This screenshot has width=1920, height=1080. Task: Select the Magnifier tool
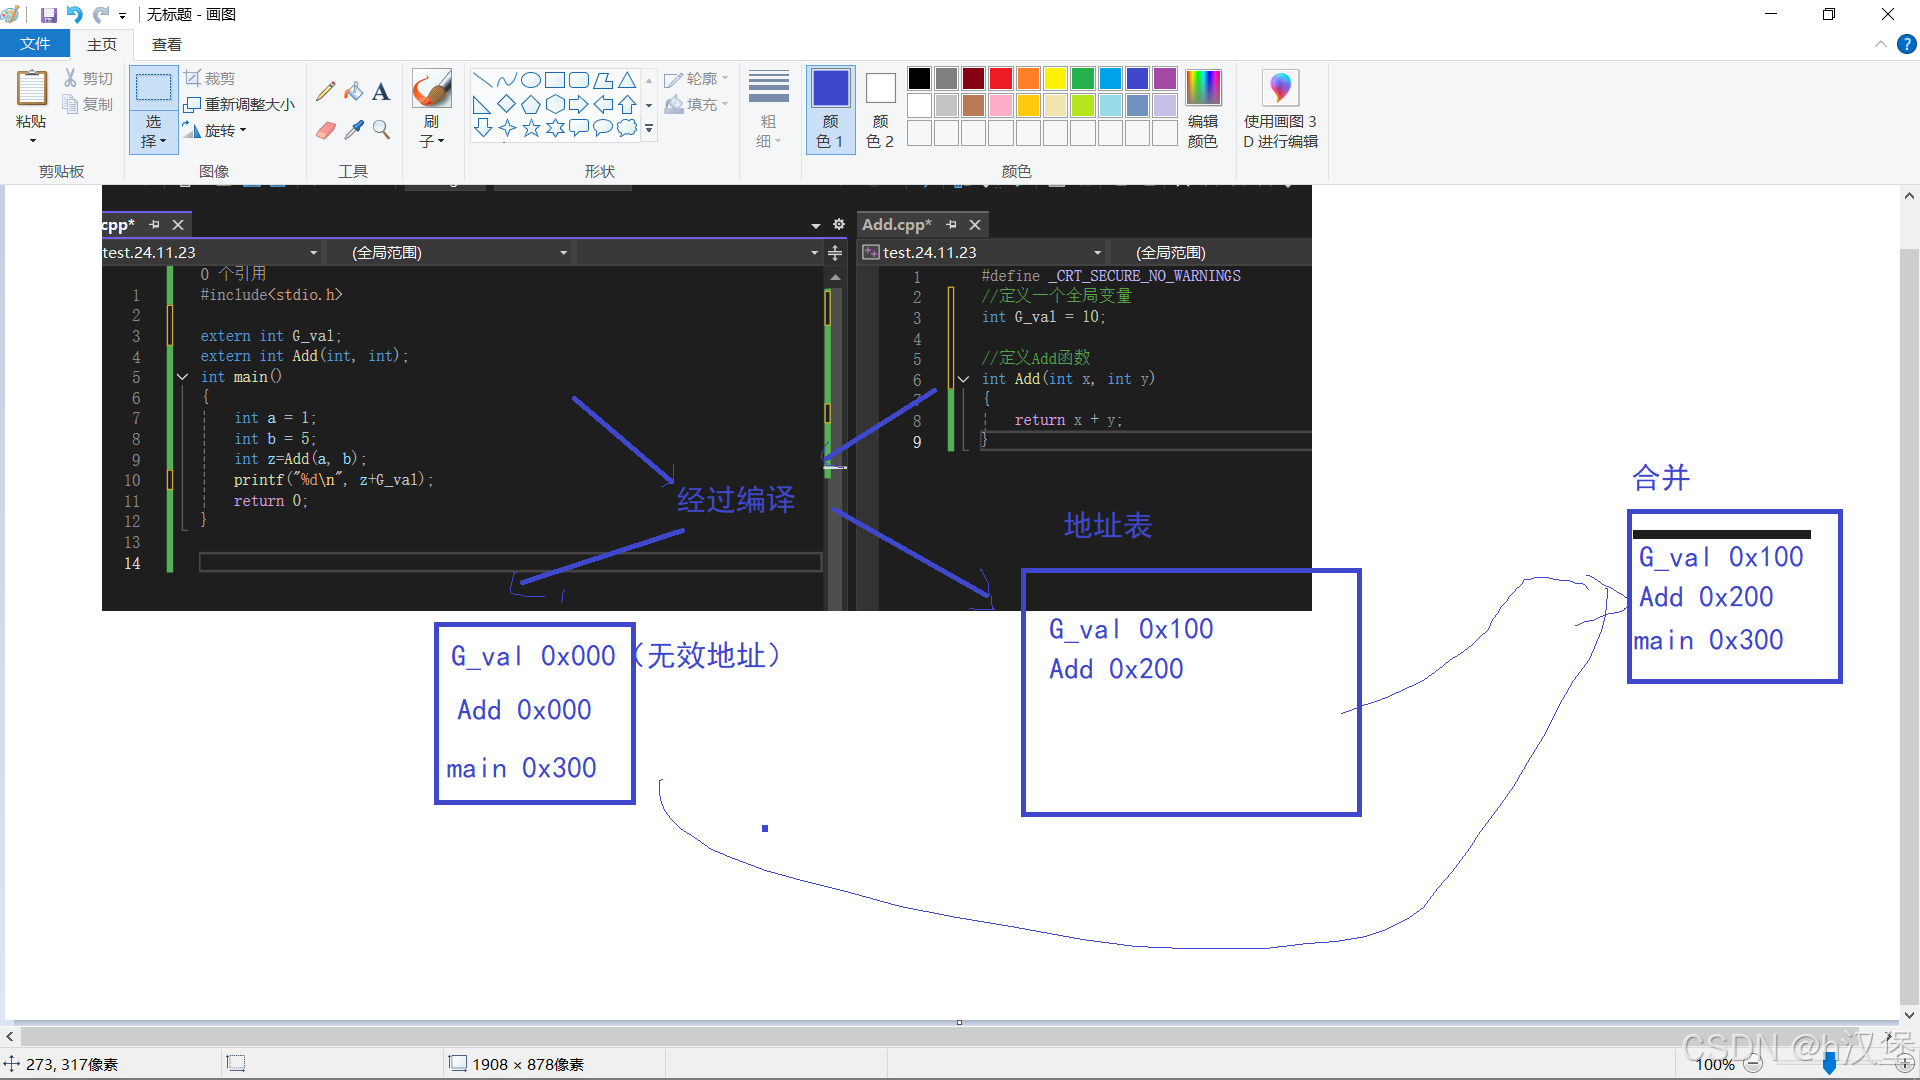pyautogui.click(x=381, y=130)
